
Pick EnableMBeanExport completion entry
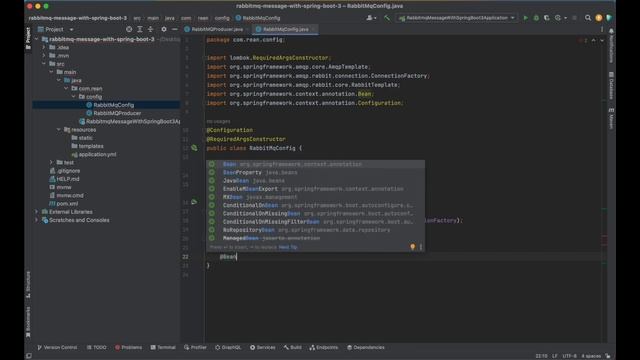coord(316,189)
